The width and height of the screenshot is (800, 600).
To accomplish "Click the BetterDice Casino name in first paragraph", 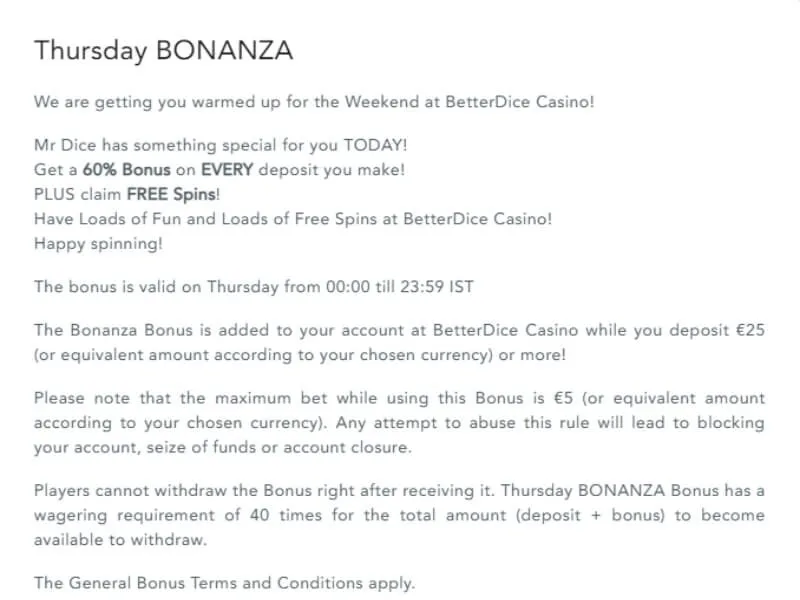I will (x=519, y=102).
